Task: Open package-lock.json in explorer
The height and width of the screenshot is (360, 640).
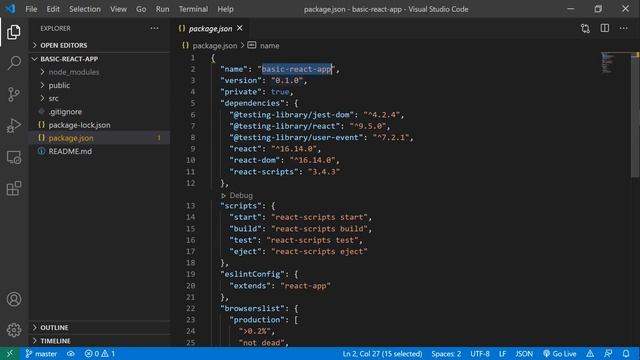Action: [99, 125]
